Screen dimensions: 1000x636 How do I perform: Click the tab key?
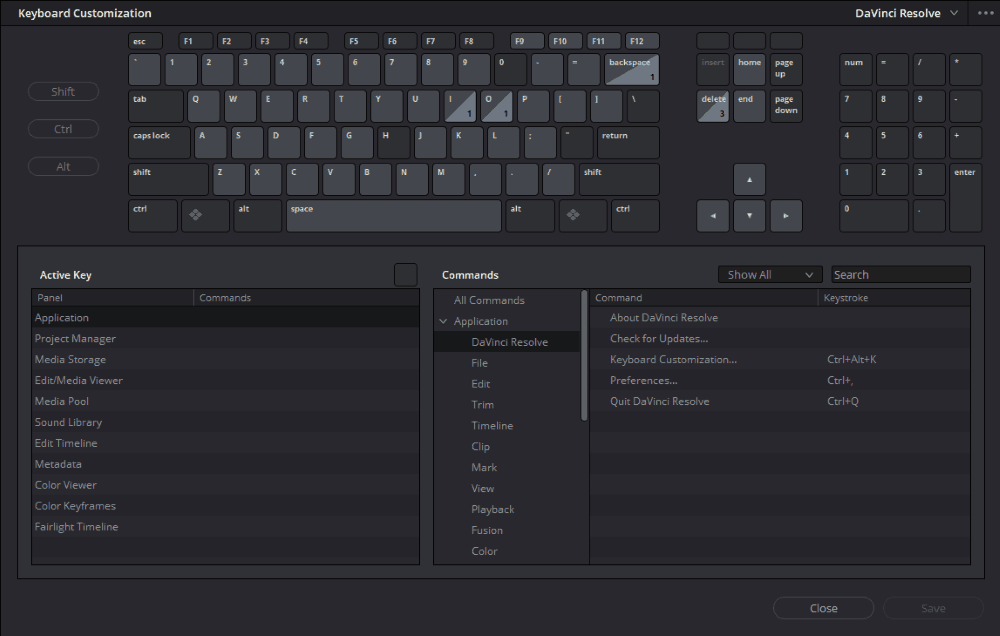click(156, 106)
